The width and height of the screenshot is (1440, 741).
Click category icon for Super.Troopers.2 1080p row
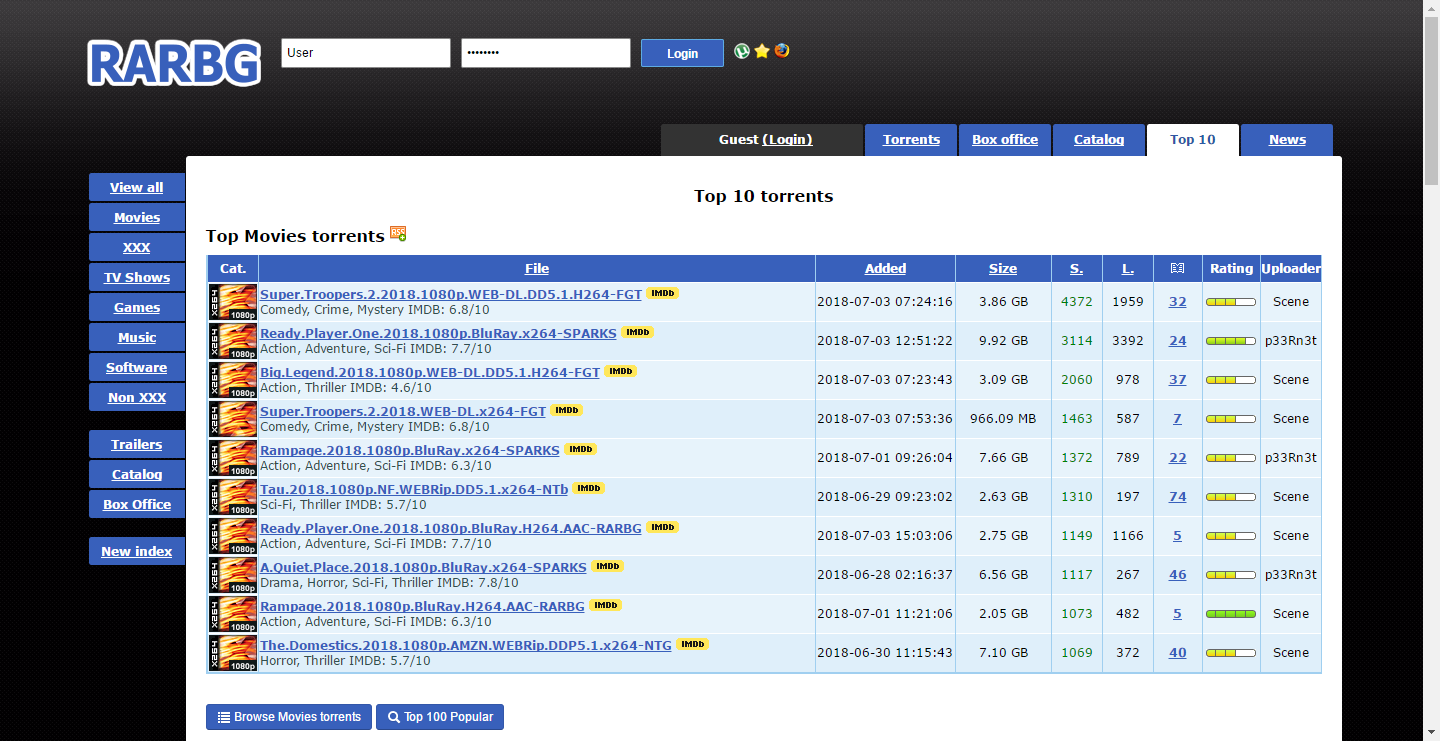[x=233, y=302]
